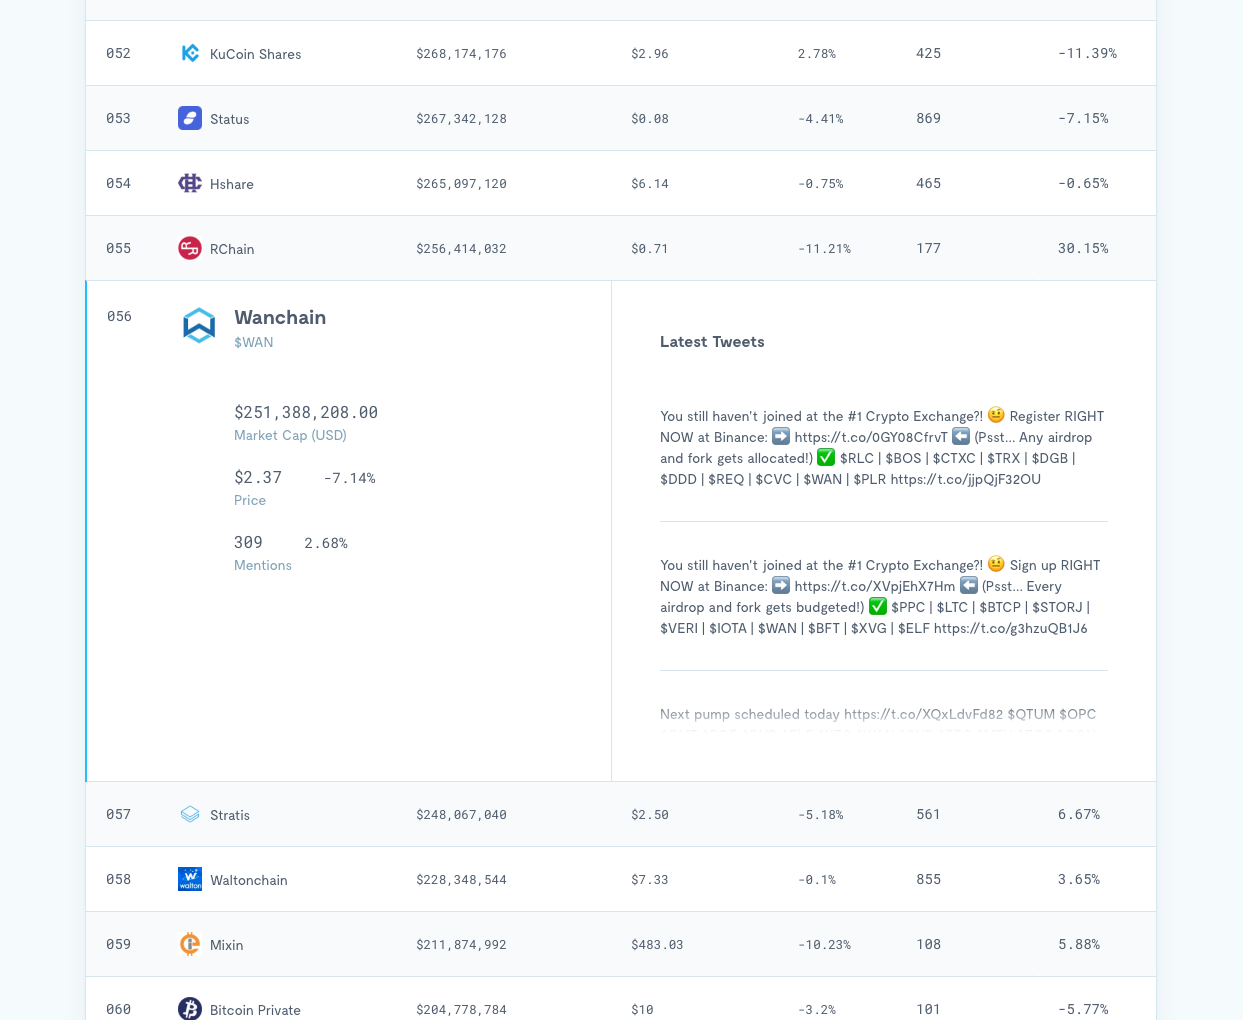
Task: Click the row number 058 cell
Action: point(118,879)
